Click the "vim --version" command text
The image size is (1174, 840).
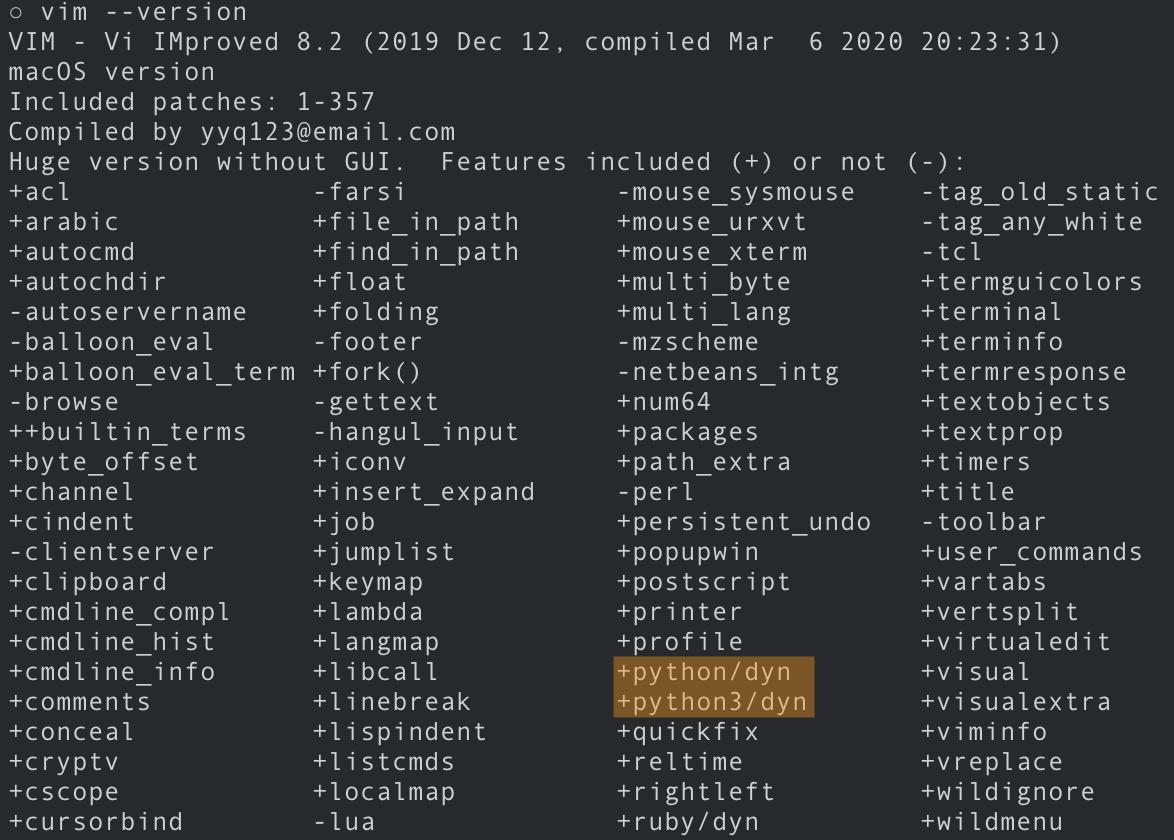click(x=144, y=13)
